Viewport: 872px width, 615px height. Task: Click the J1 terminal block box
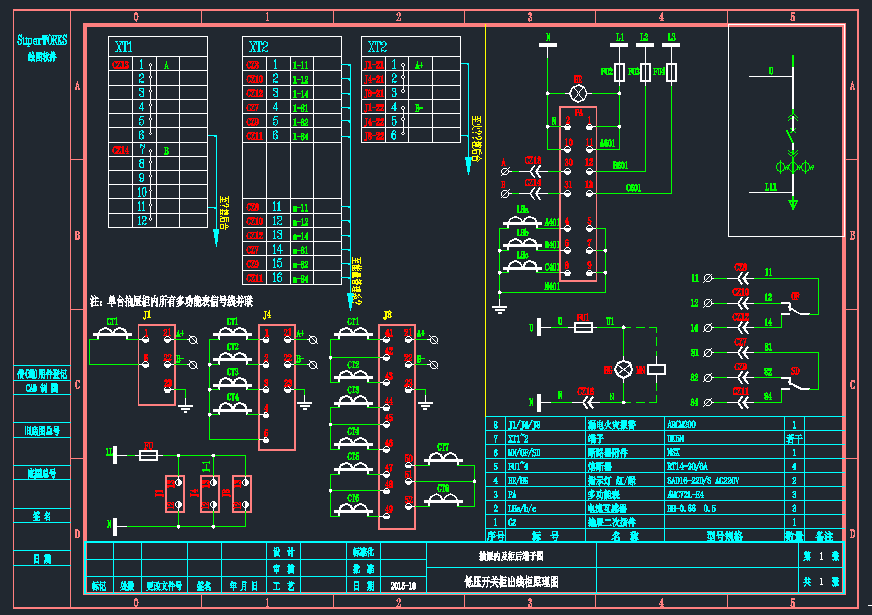[157, 365]
